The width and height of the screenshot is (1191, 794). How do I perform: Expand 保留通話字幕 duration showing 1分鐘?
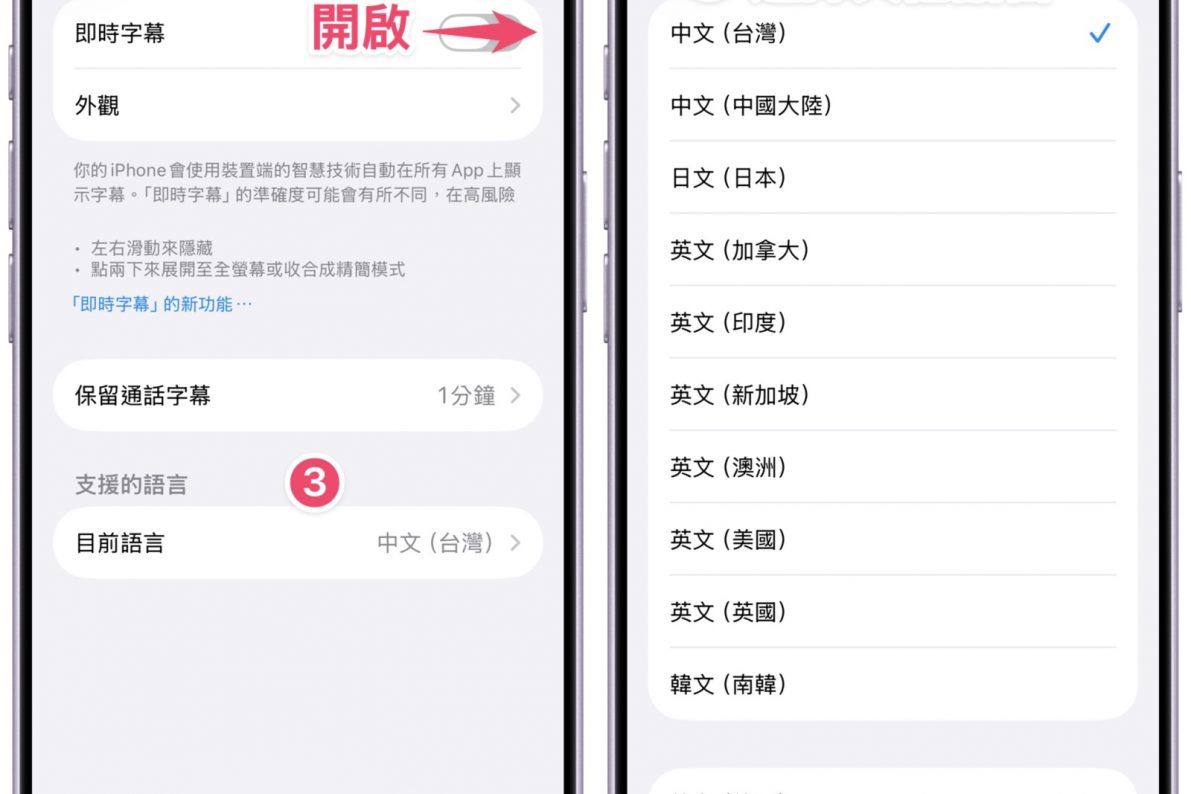(x=298, y=395)
